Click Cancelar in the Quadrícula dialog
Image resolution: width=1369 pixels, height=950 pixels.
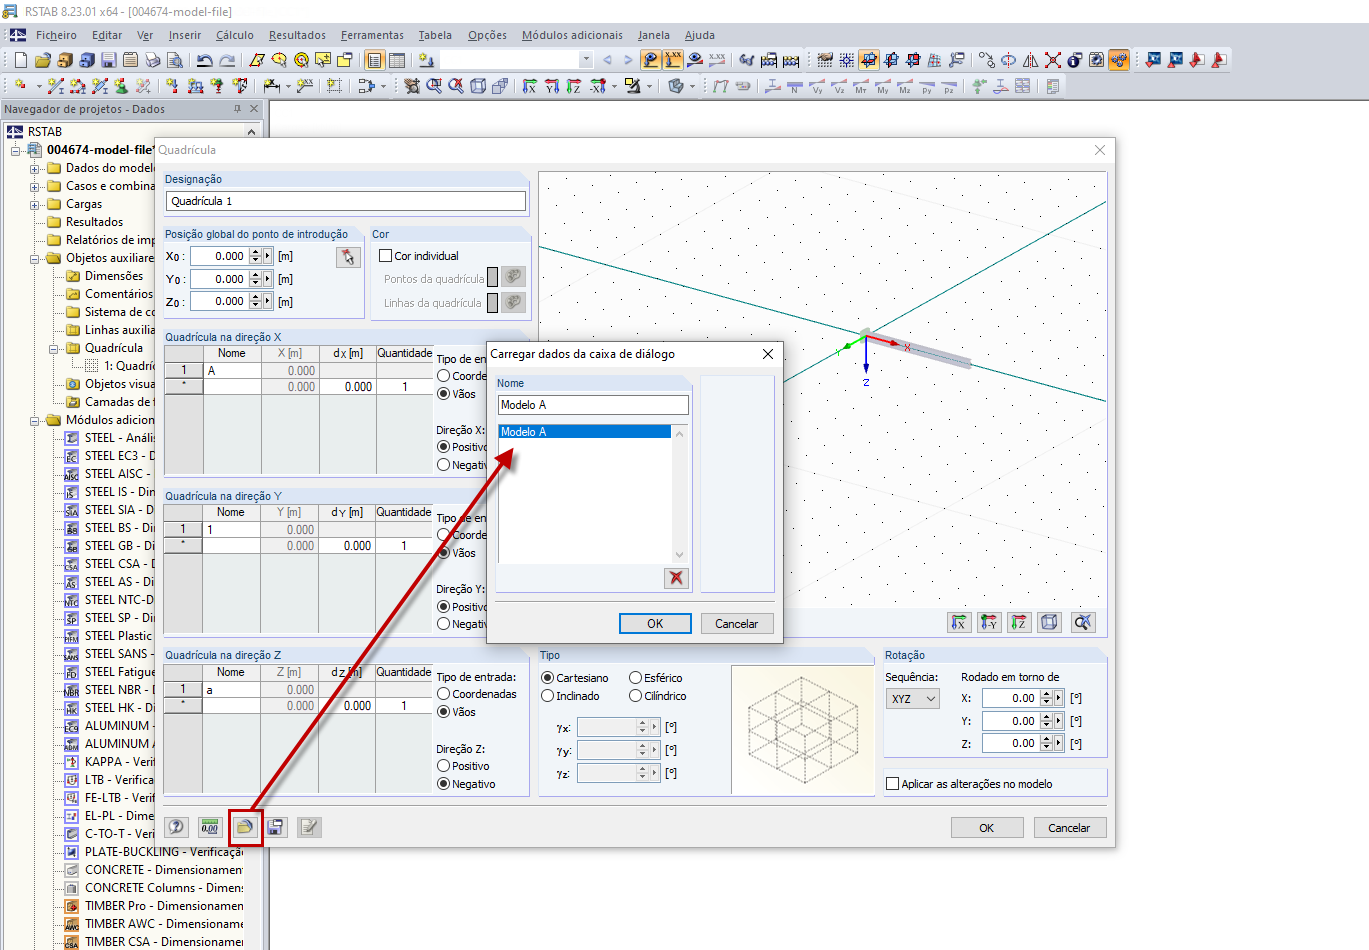(x=1069, y=828)
